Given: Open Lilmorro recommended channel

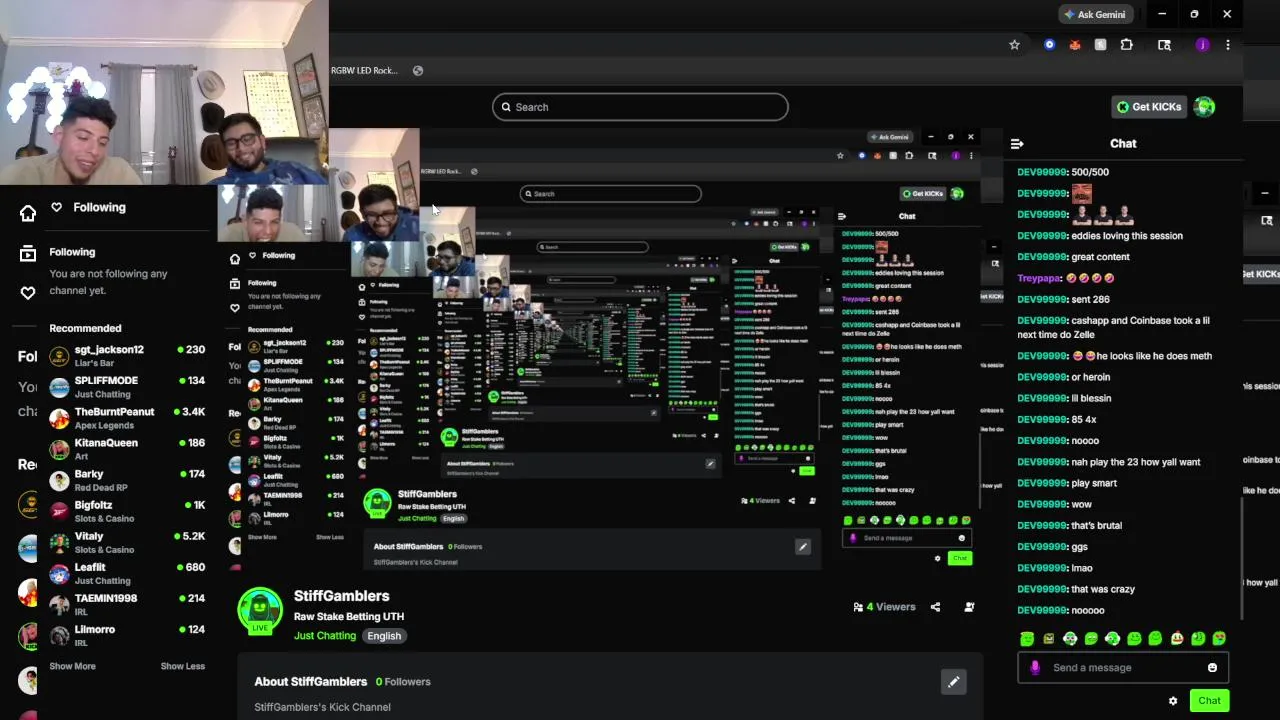Looking at the screenshot, I should [127, 635].
